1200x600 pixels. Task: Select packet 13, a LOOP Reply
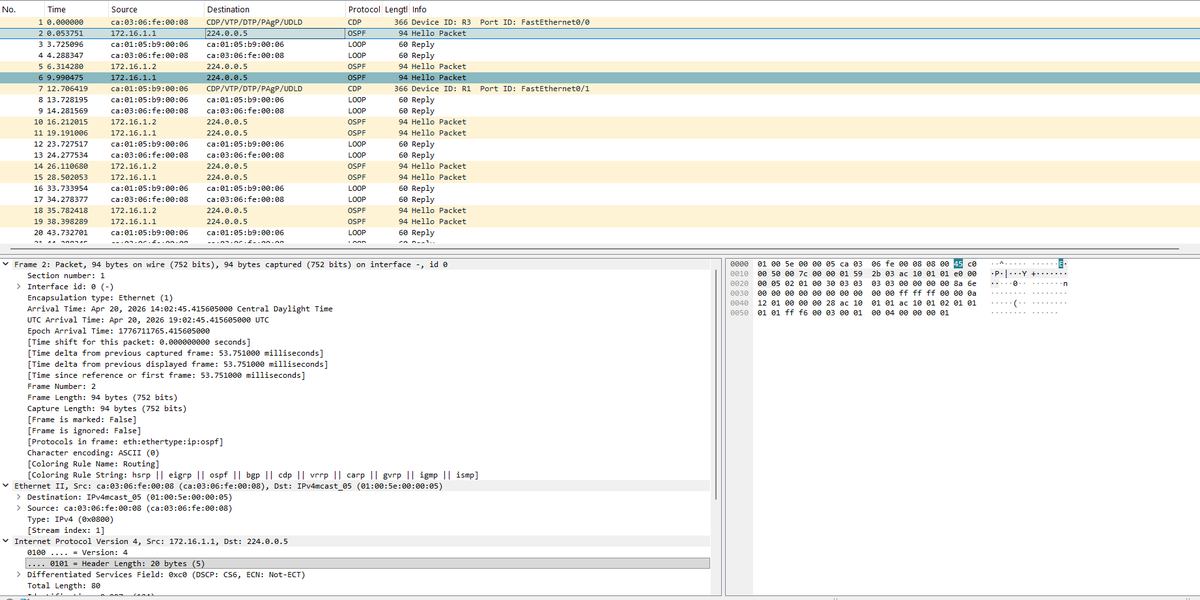tap(200, 155)
